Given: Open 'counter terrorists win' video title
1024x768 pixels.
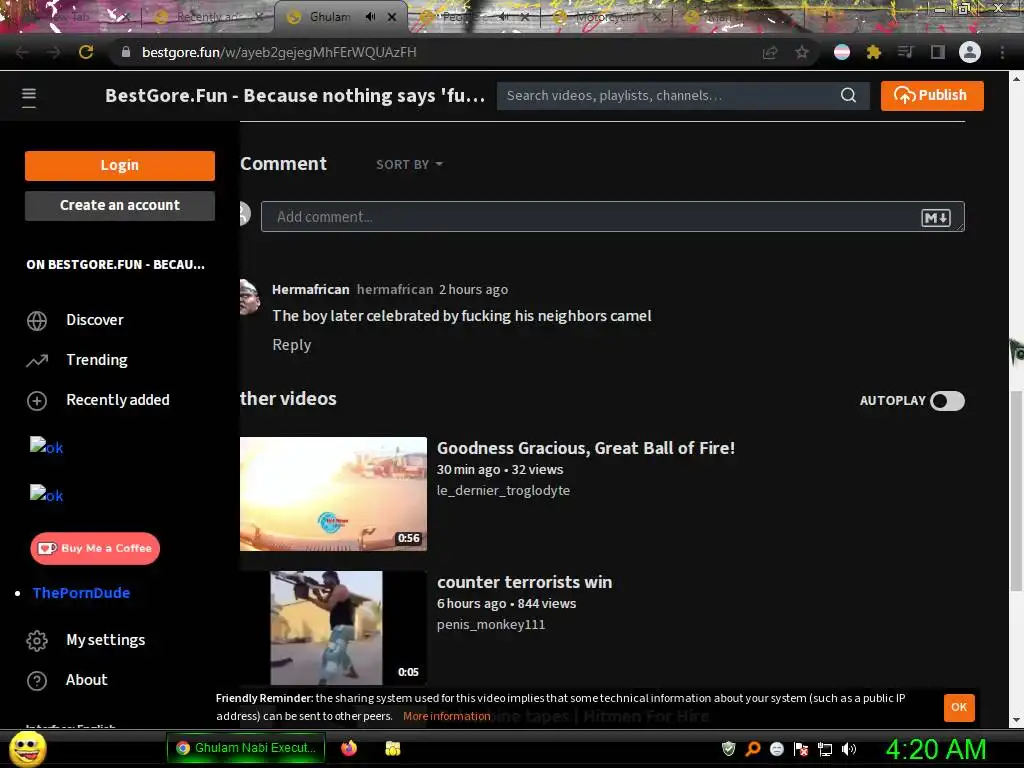Looking at the screenshot, I should coord(524,583).
